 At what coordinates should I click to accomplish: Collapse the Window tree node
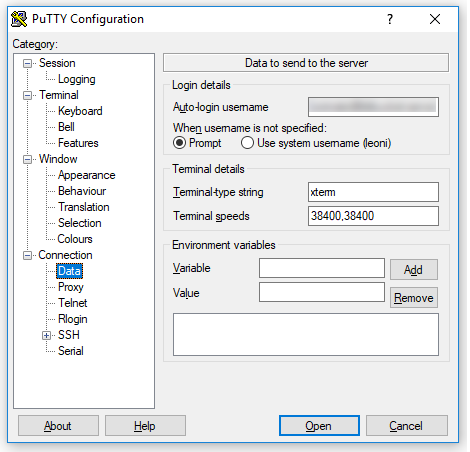tap(27, 159)
